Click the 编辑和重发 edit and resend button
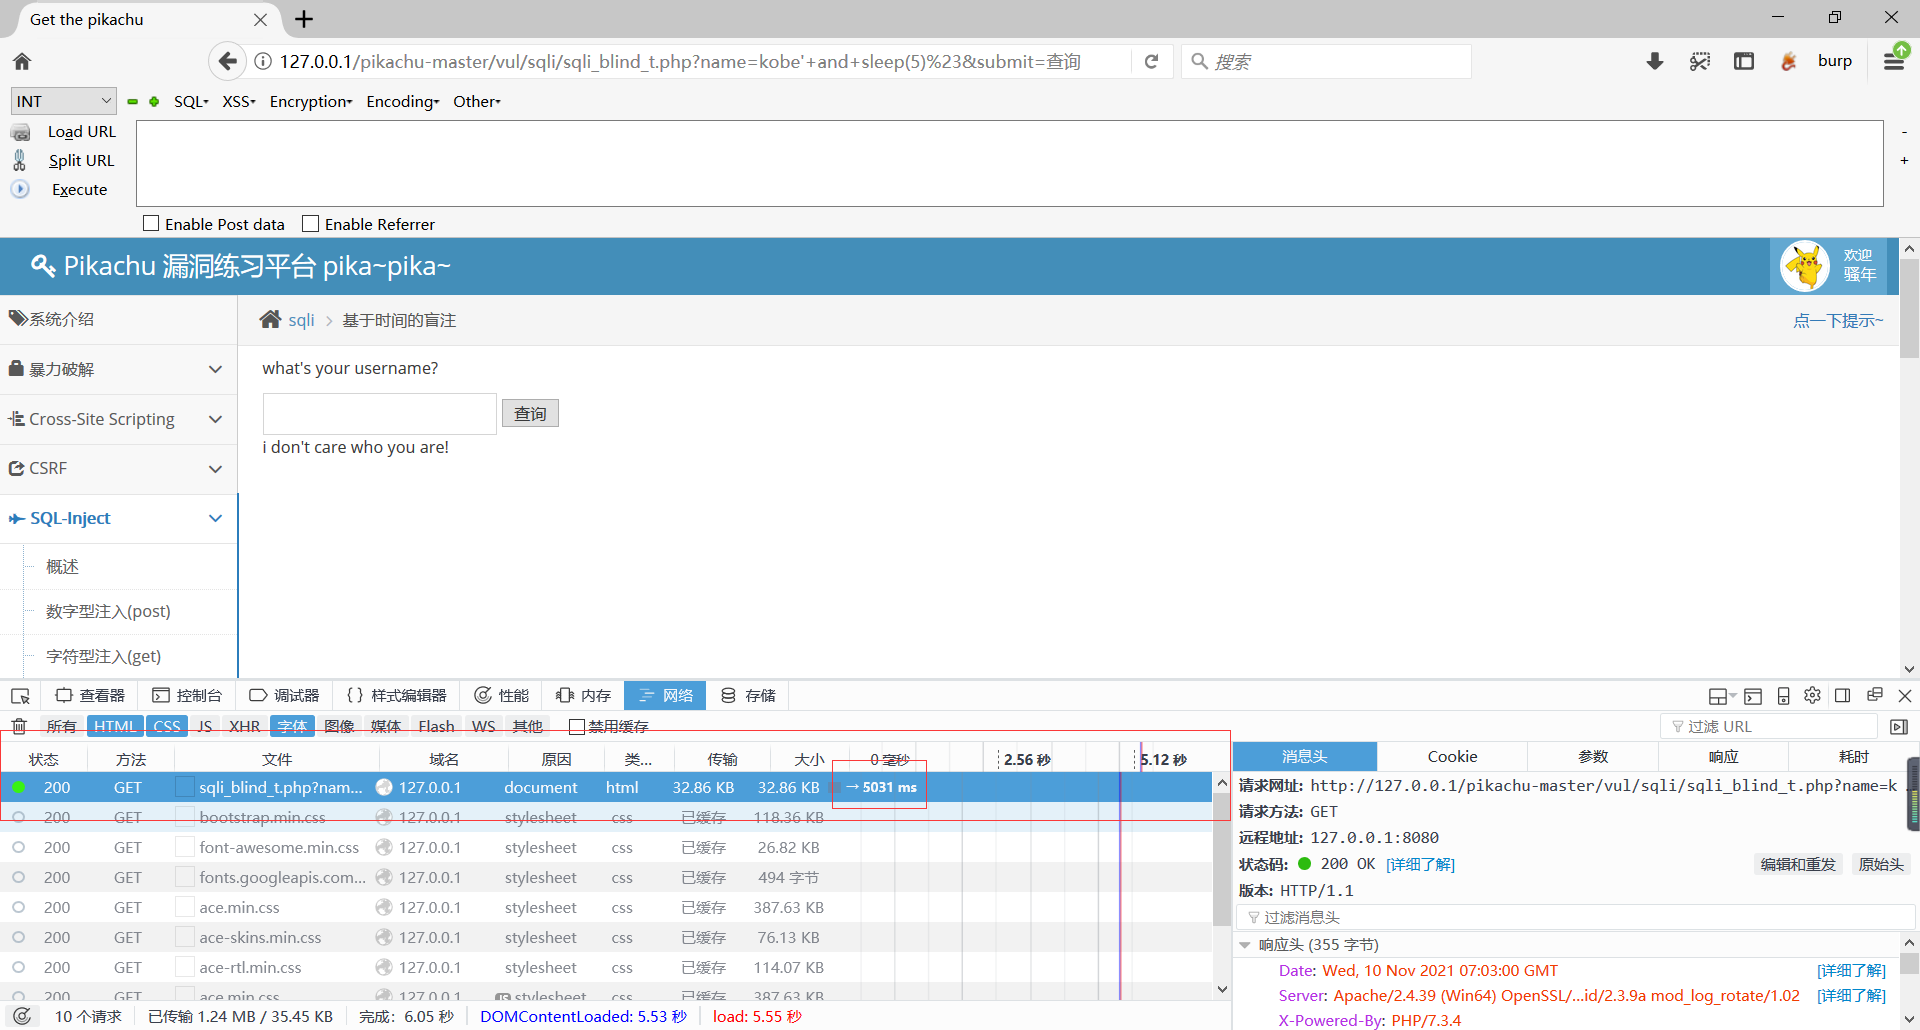Screen dimensions: 1920x1030 [1798, 864]
